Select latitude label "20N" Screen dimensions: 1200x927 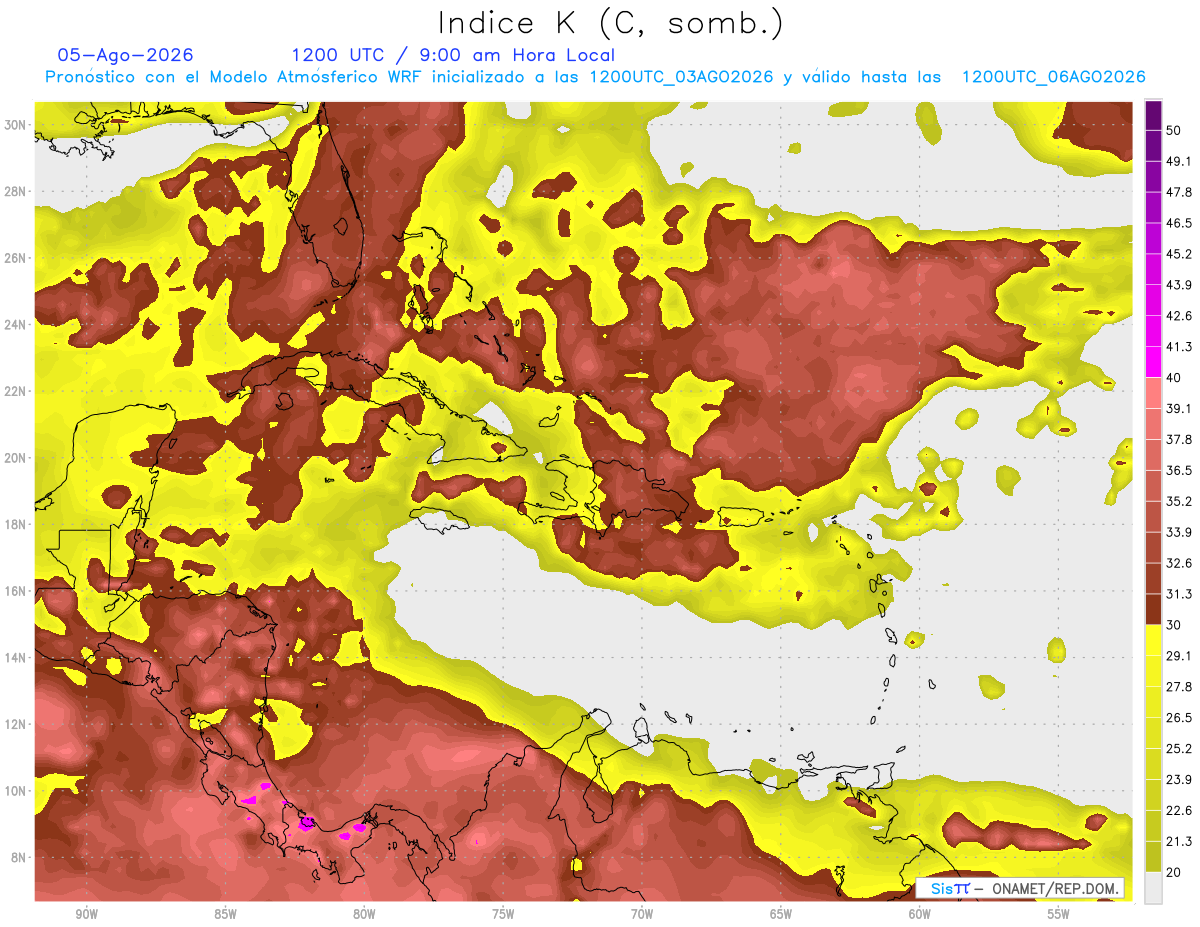(x=17, y=458)
